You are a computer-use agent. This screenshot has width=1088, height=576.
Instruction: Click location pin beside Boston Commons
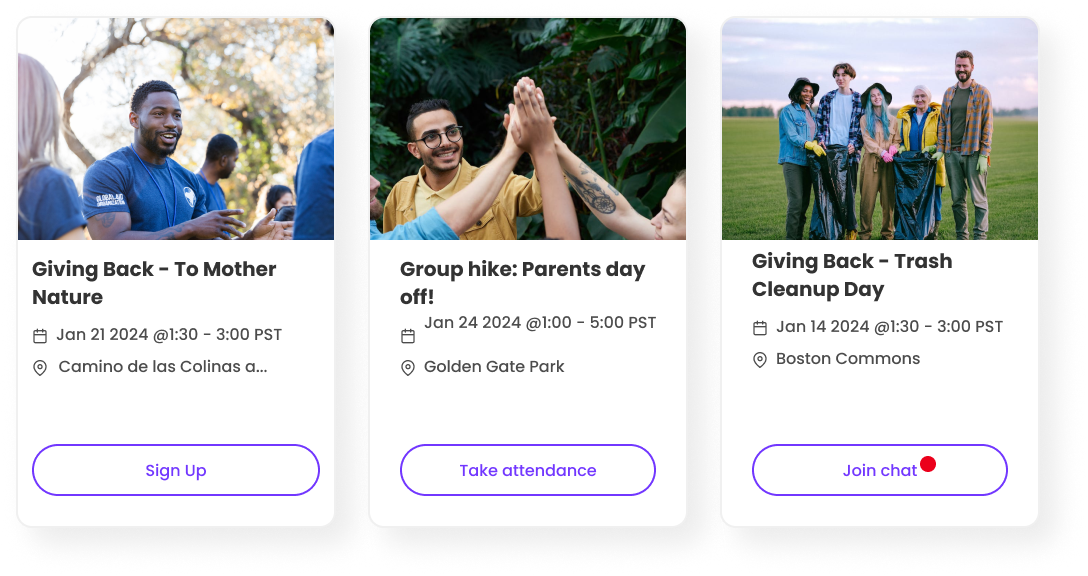(760, 359)
